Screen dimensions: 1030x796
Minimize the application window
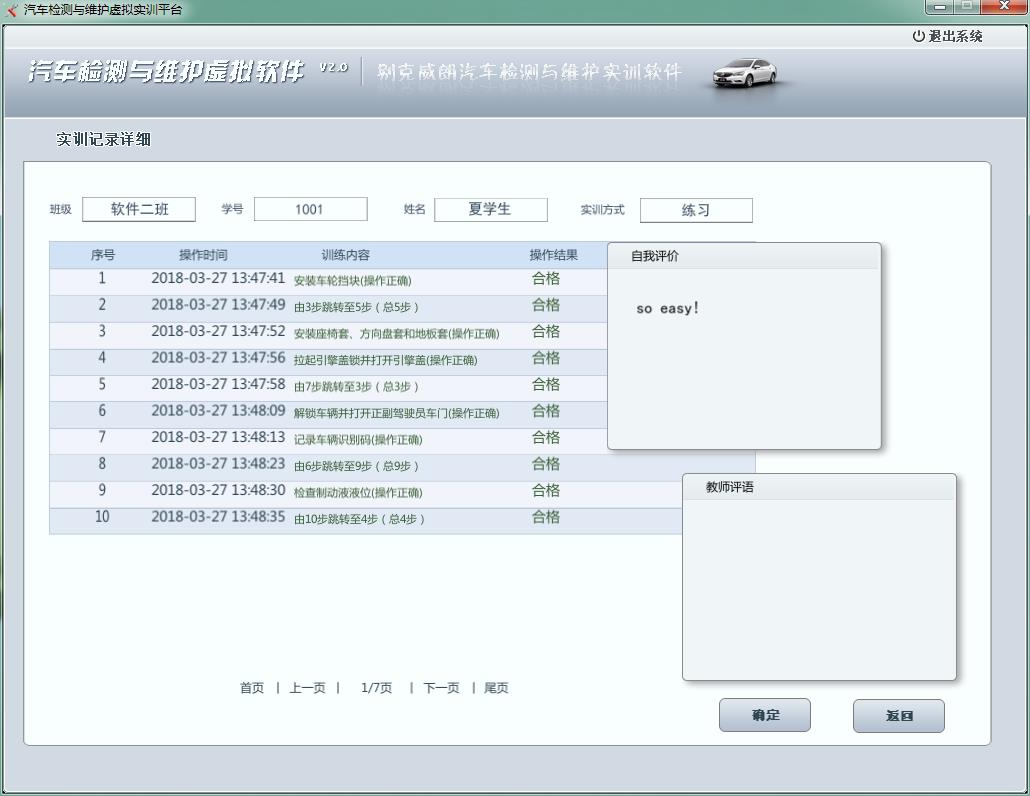tap(940, 8)
